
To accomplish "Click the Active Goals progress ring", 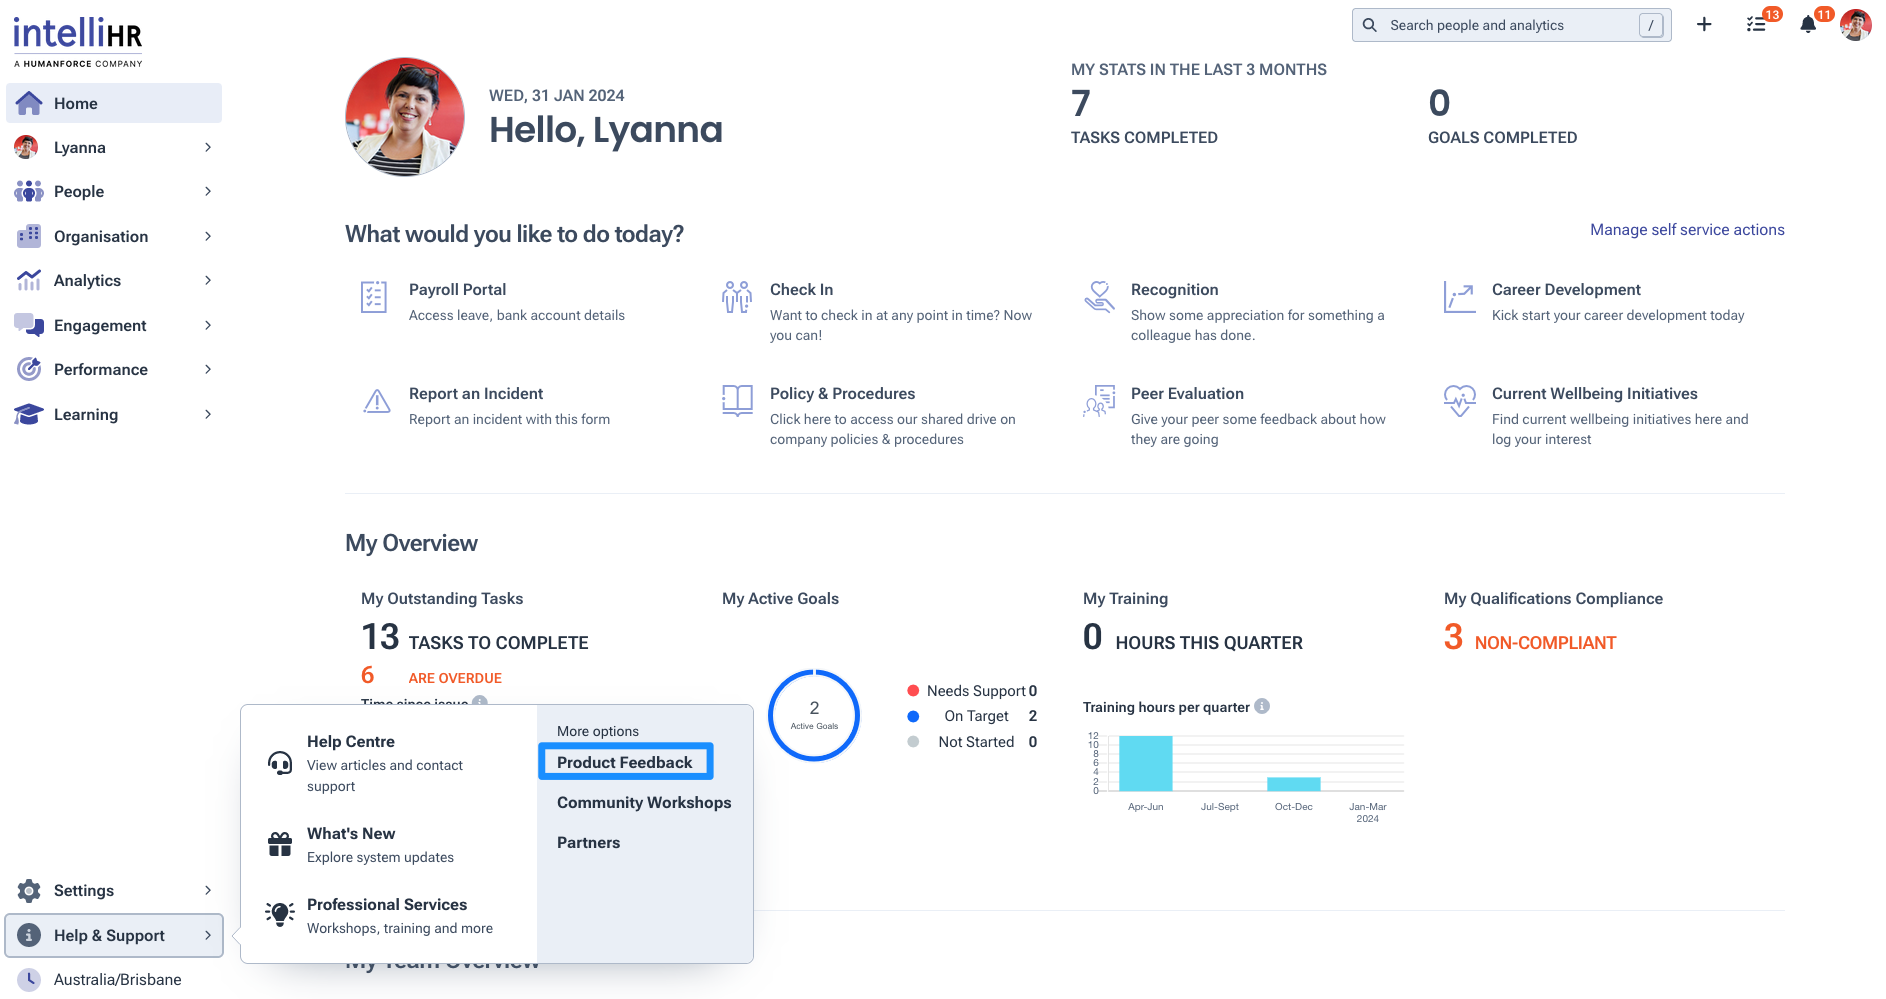I will (x=814, y=715).
